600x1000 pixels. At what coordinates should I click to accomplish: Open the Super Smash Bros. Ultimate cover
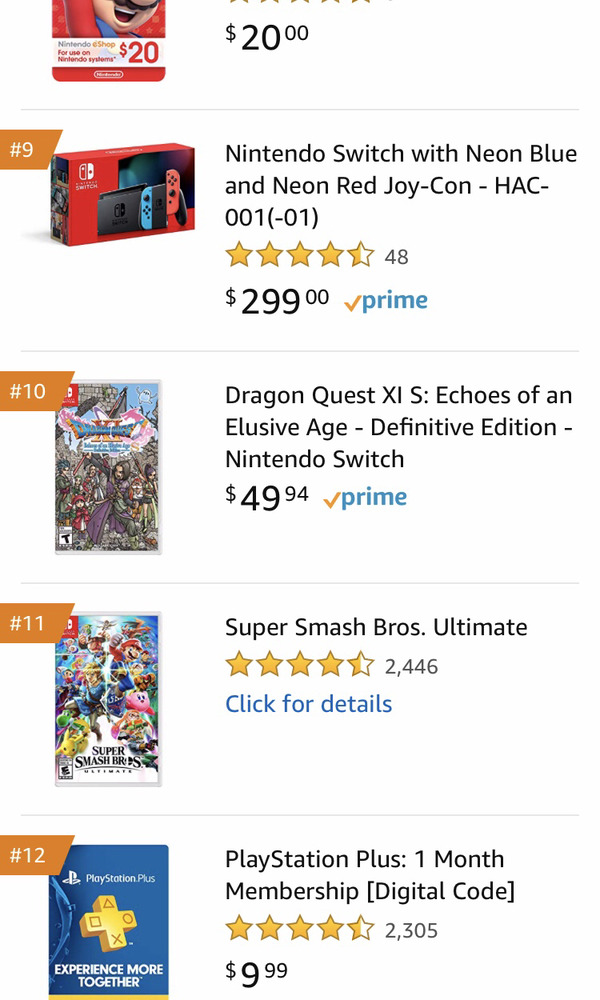(x=108, y=698)
